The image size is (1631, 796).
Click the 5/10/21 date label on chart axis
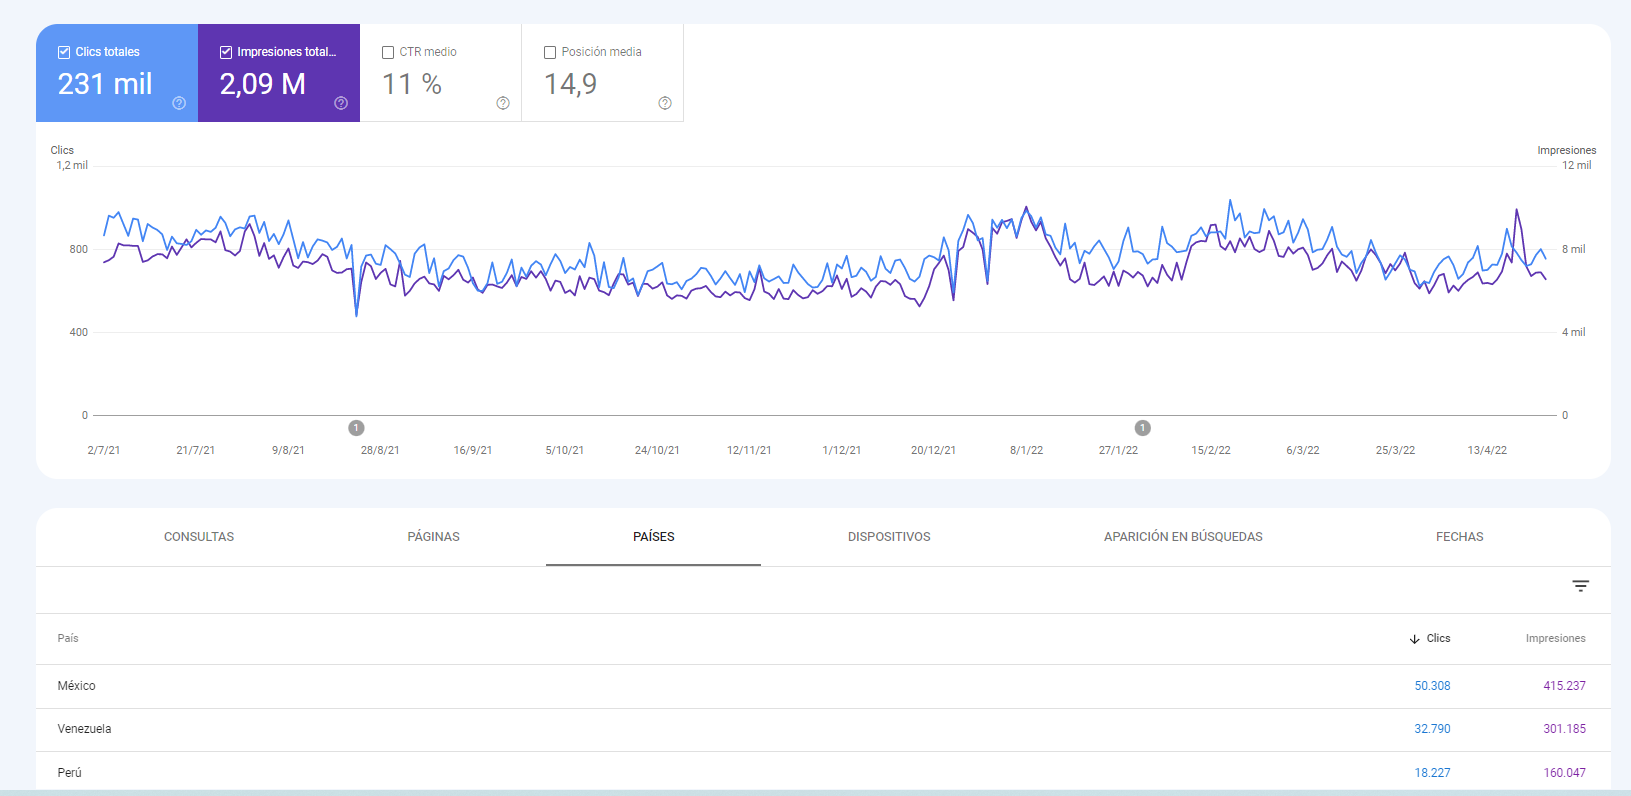tap(565, 450)
